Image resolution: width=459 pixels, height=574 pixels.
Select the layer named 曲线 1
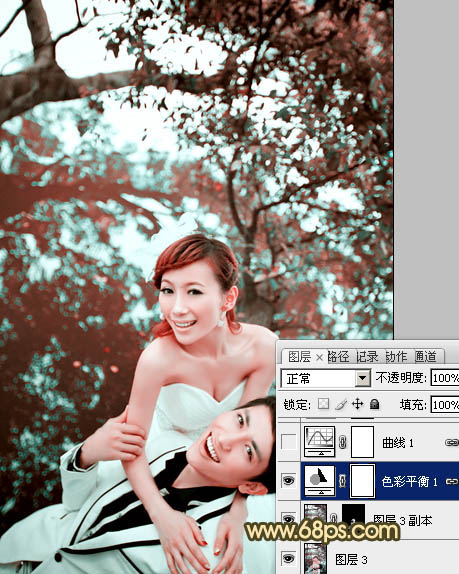coord(398,443)
